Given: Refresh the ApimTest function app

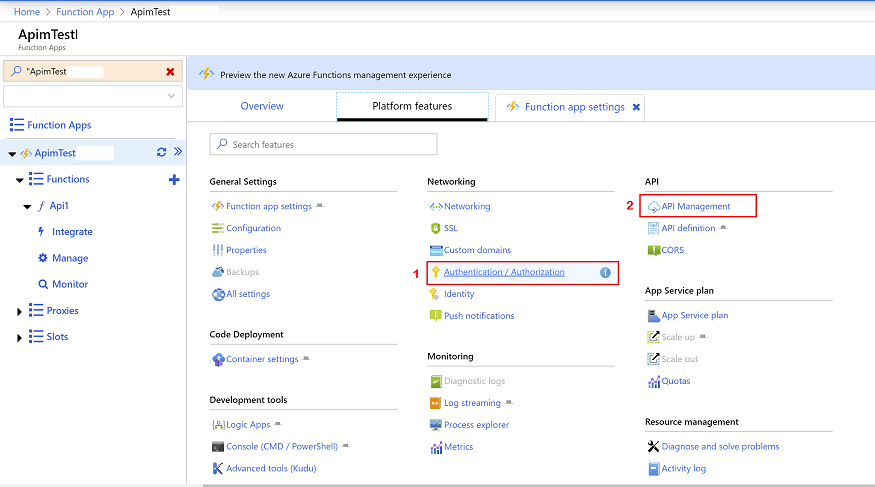Looking at the screenshot, I should point(161,152).
